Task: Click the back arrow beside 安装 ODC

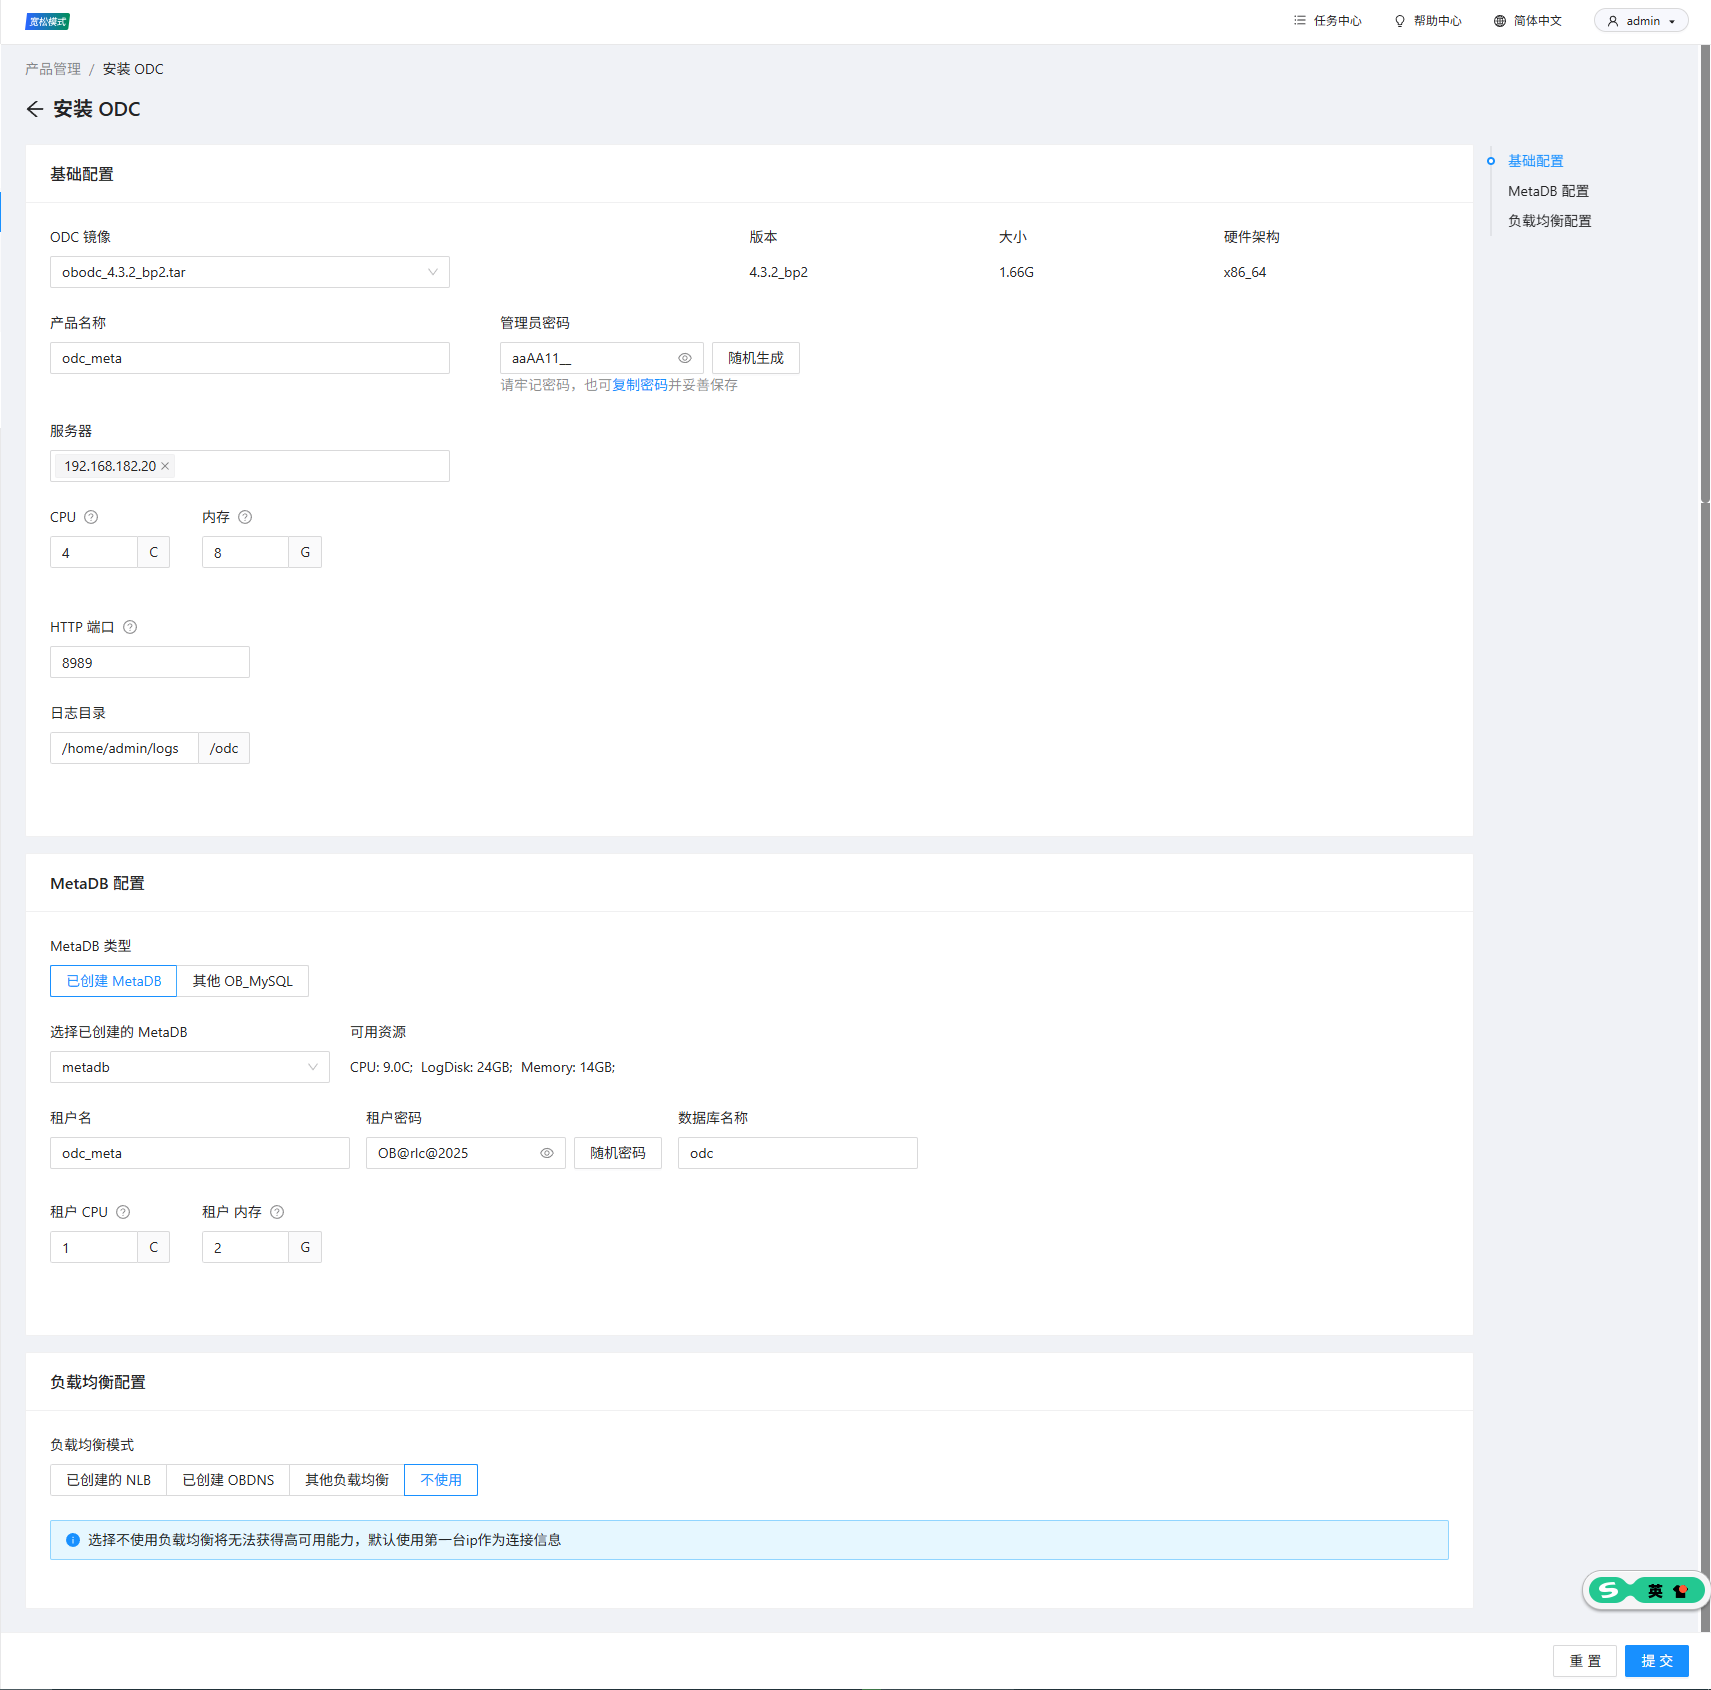Action: pyautogui.click(x=35, y=109)
